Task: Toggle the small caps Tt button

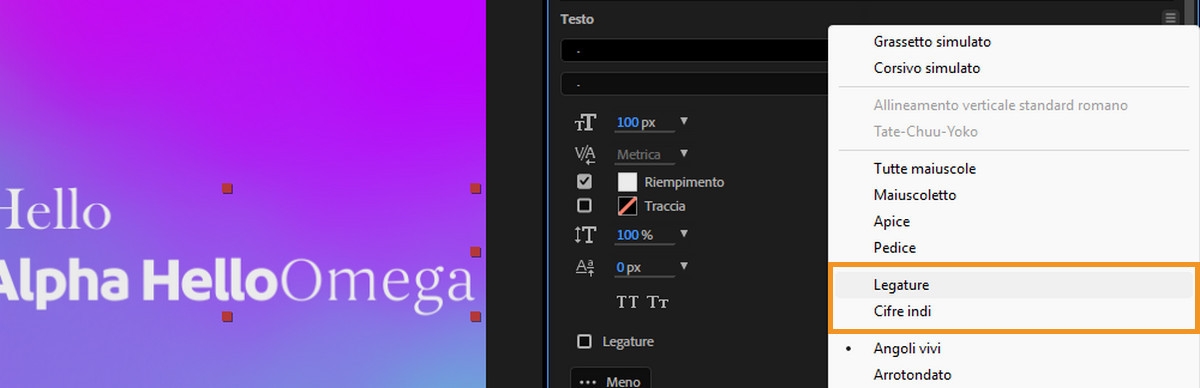Action: (x=657, y=302)
